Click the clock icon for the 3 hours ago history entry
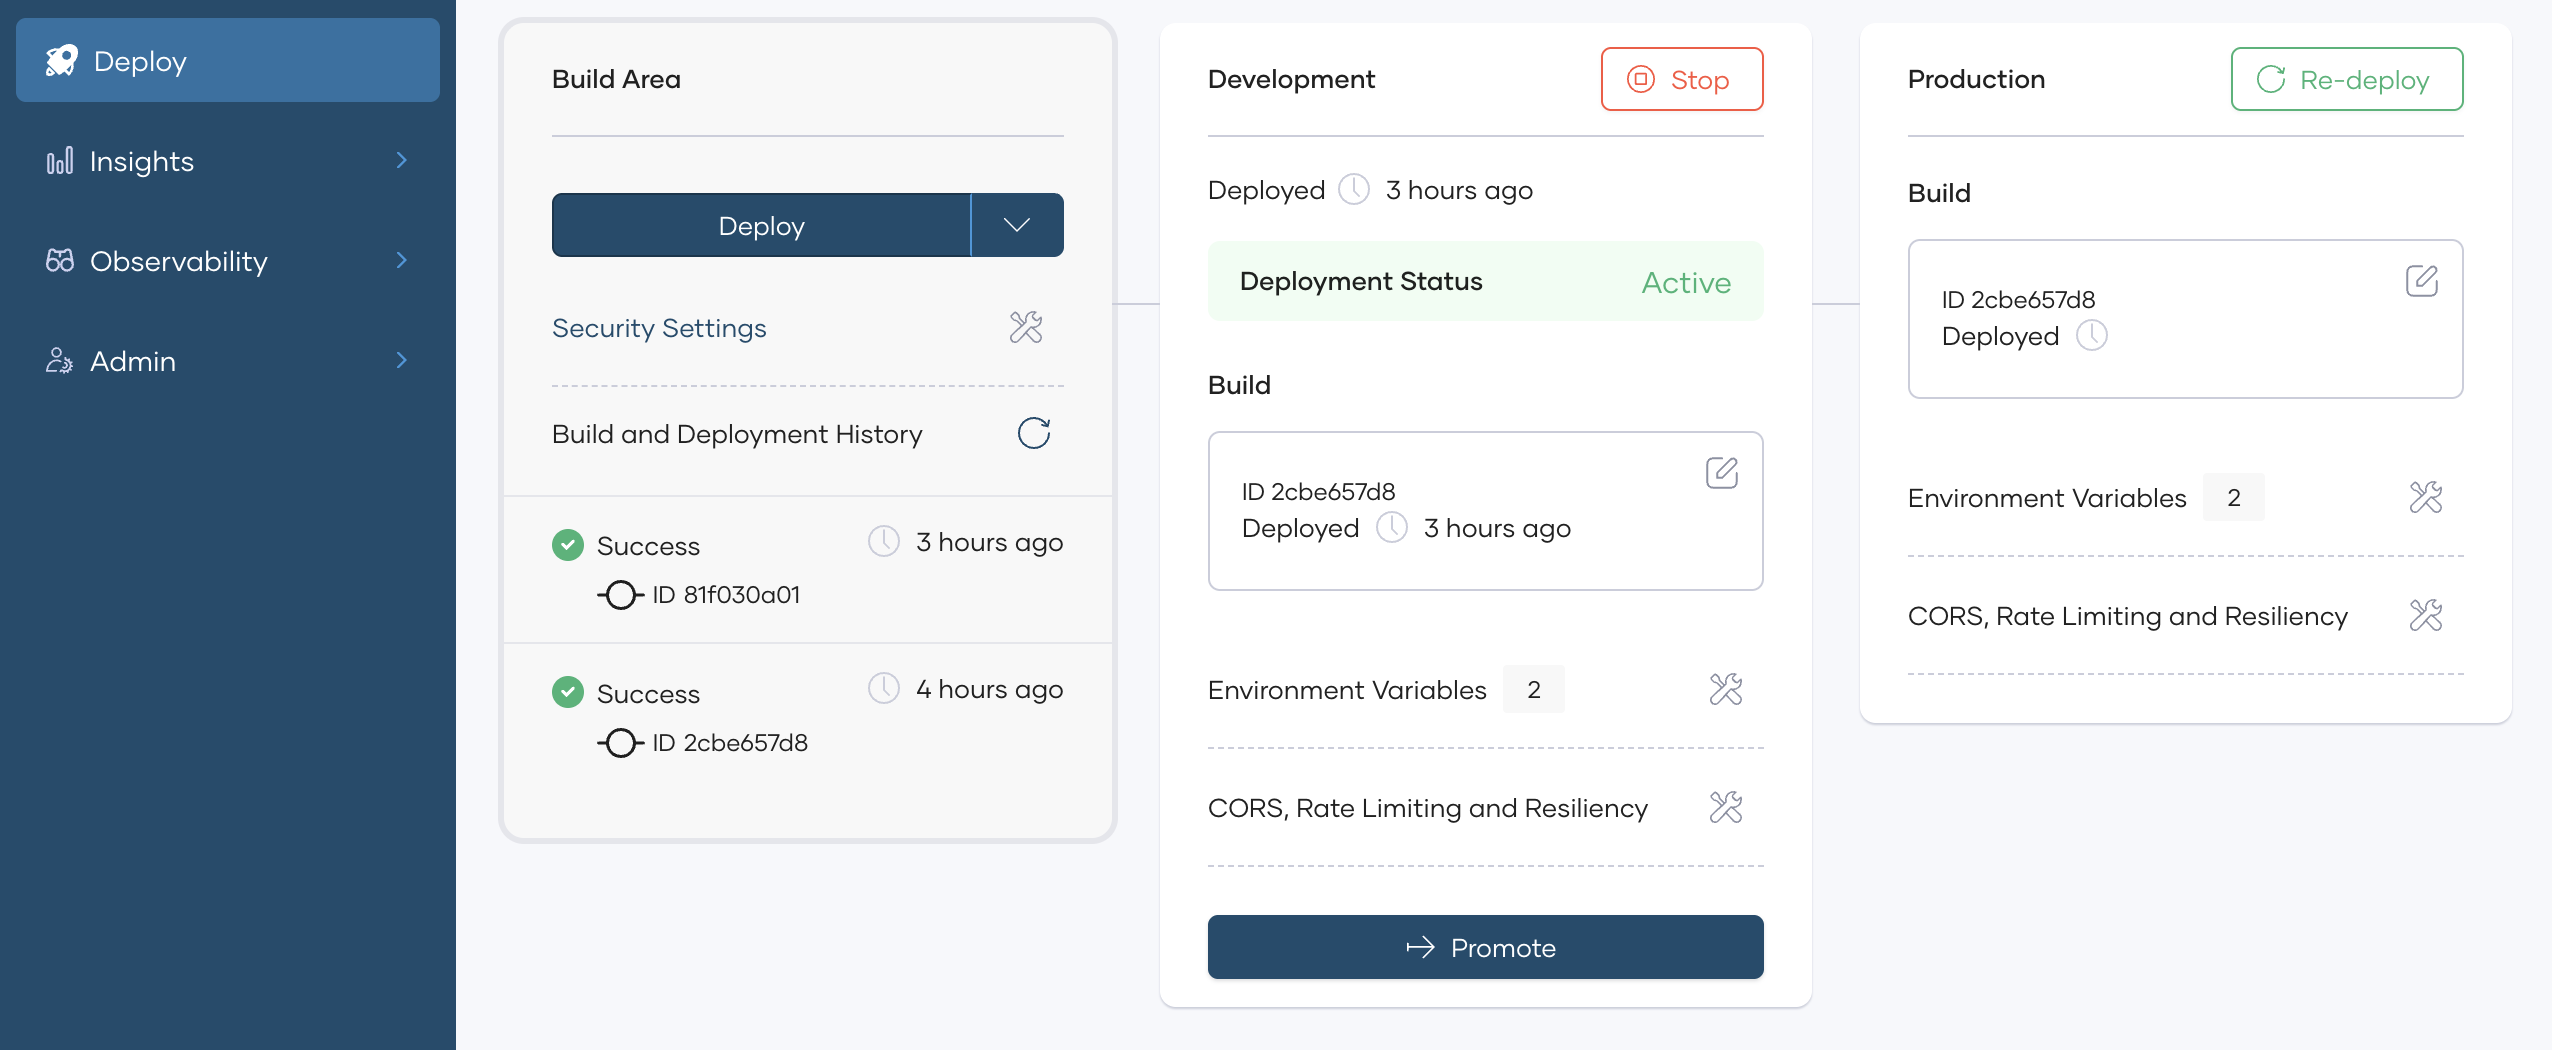 tap(884, 541)
